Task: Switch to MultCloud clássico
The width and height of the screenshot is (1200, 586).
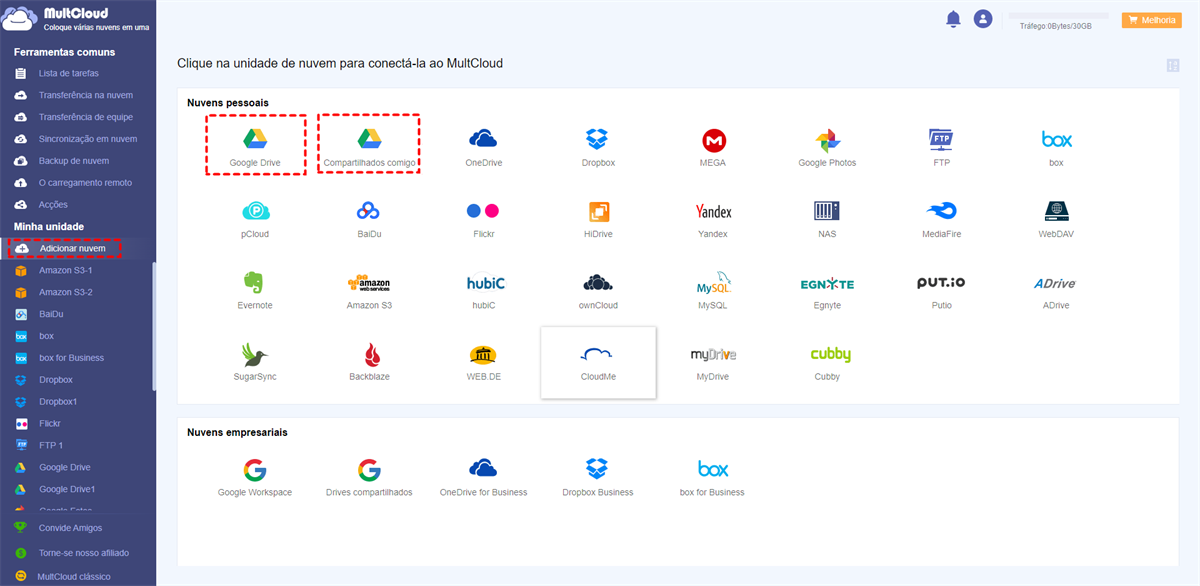Action: point(74,577)
